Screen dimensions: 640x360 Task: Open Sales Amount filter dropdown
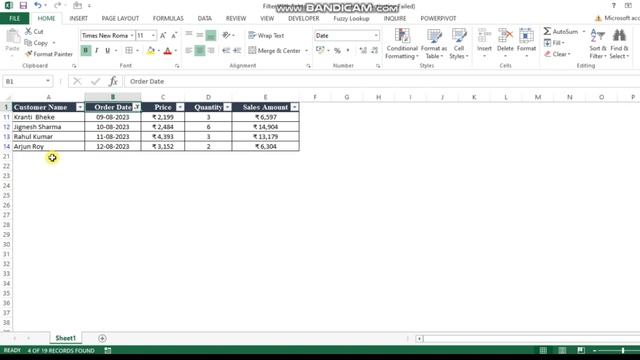294,107
